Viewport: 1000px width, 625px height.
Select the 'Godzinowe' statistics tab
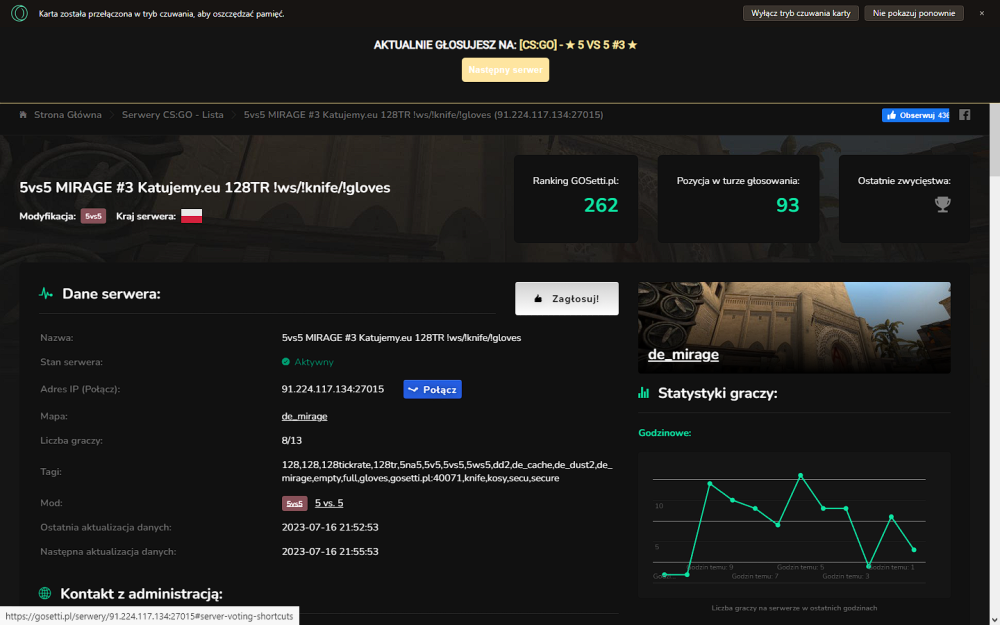(665, 433)
